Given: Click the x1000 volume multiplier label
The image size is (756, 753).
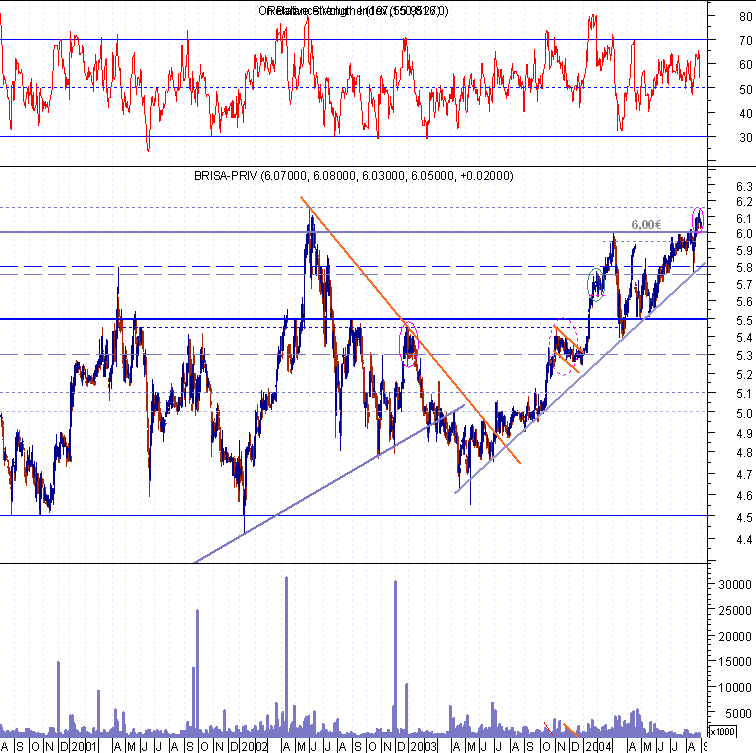Looking at the screenshot, I should click(723, 731).
